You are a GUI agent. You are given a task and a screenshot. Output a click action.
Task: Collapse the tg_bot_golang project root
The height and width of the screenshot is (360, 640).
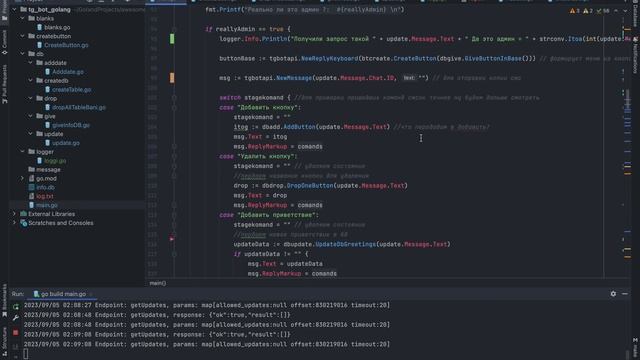click(14, 9)
